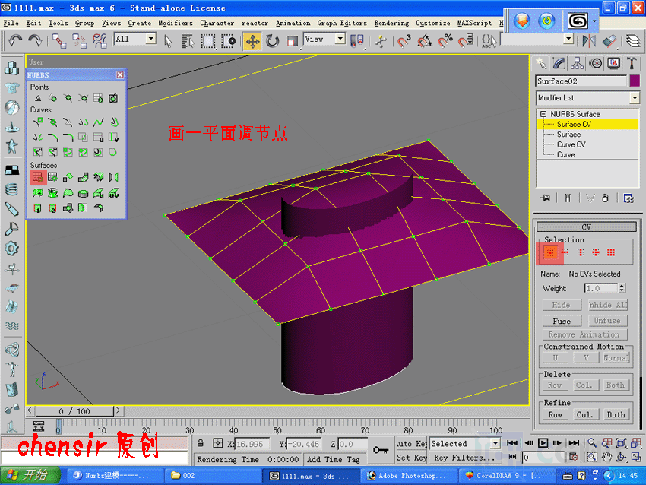646x485 pixels.
Task: Open the Rendering menu
Action: (x=391, y=23)
